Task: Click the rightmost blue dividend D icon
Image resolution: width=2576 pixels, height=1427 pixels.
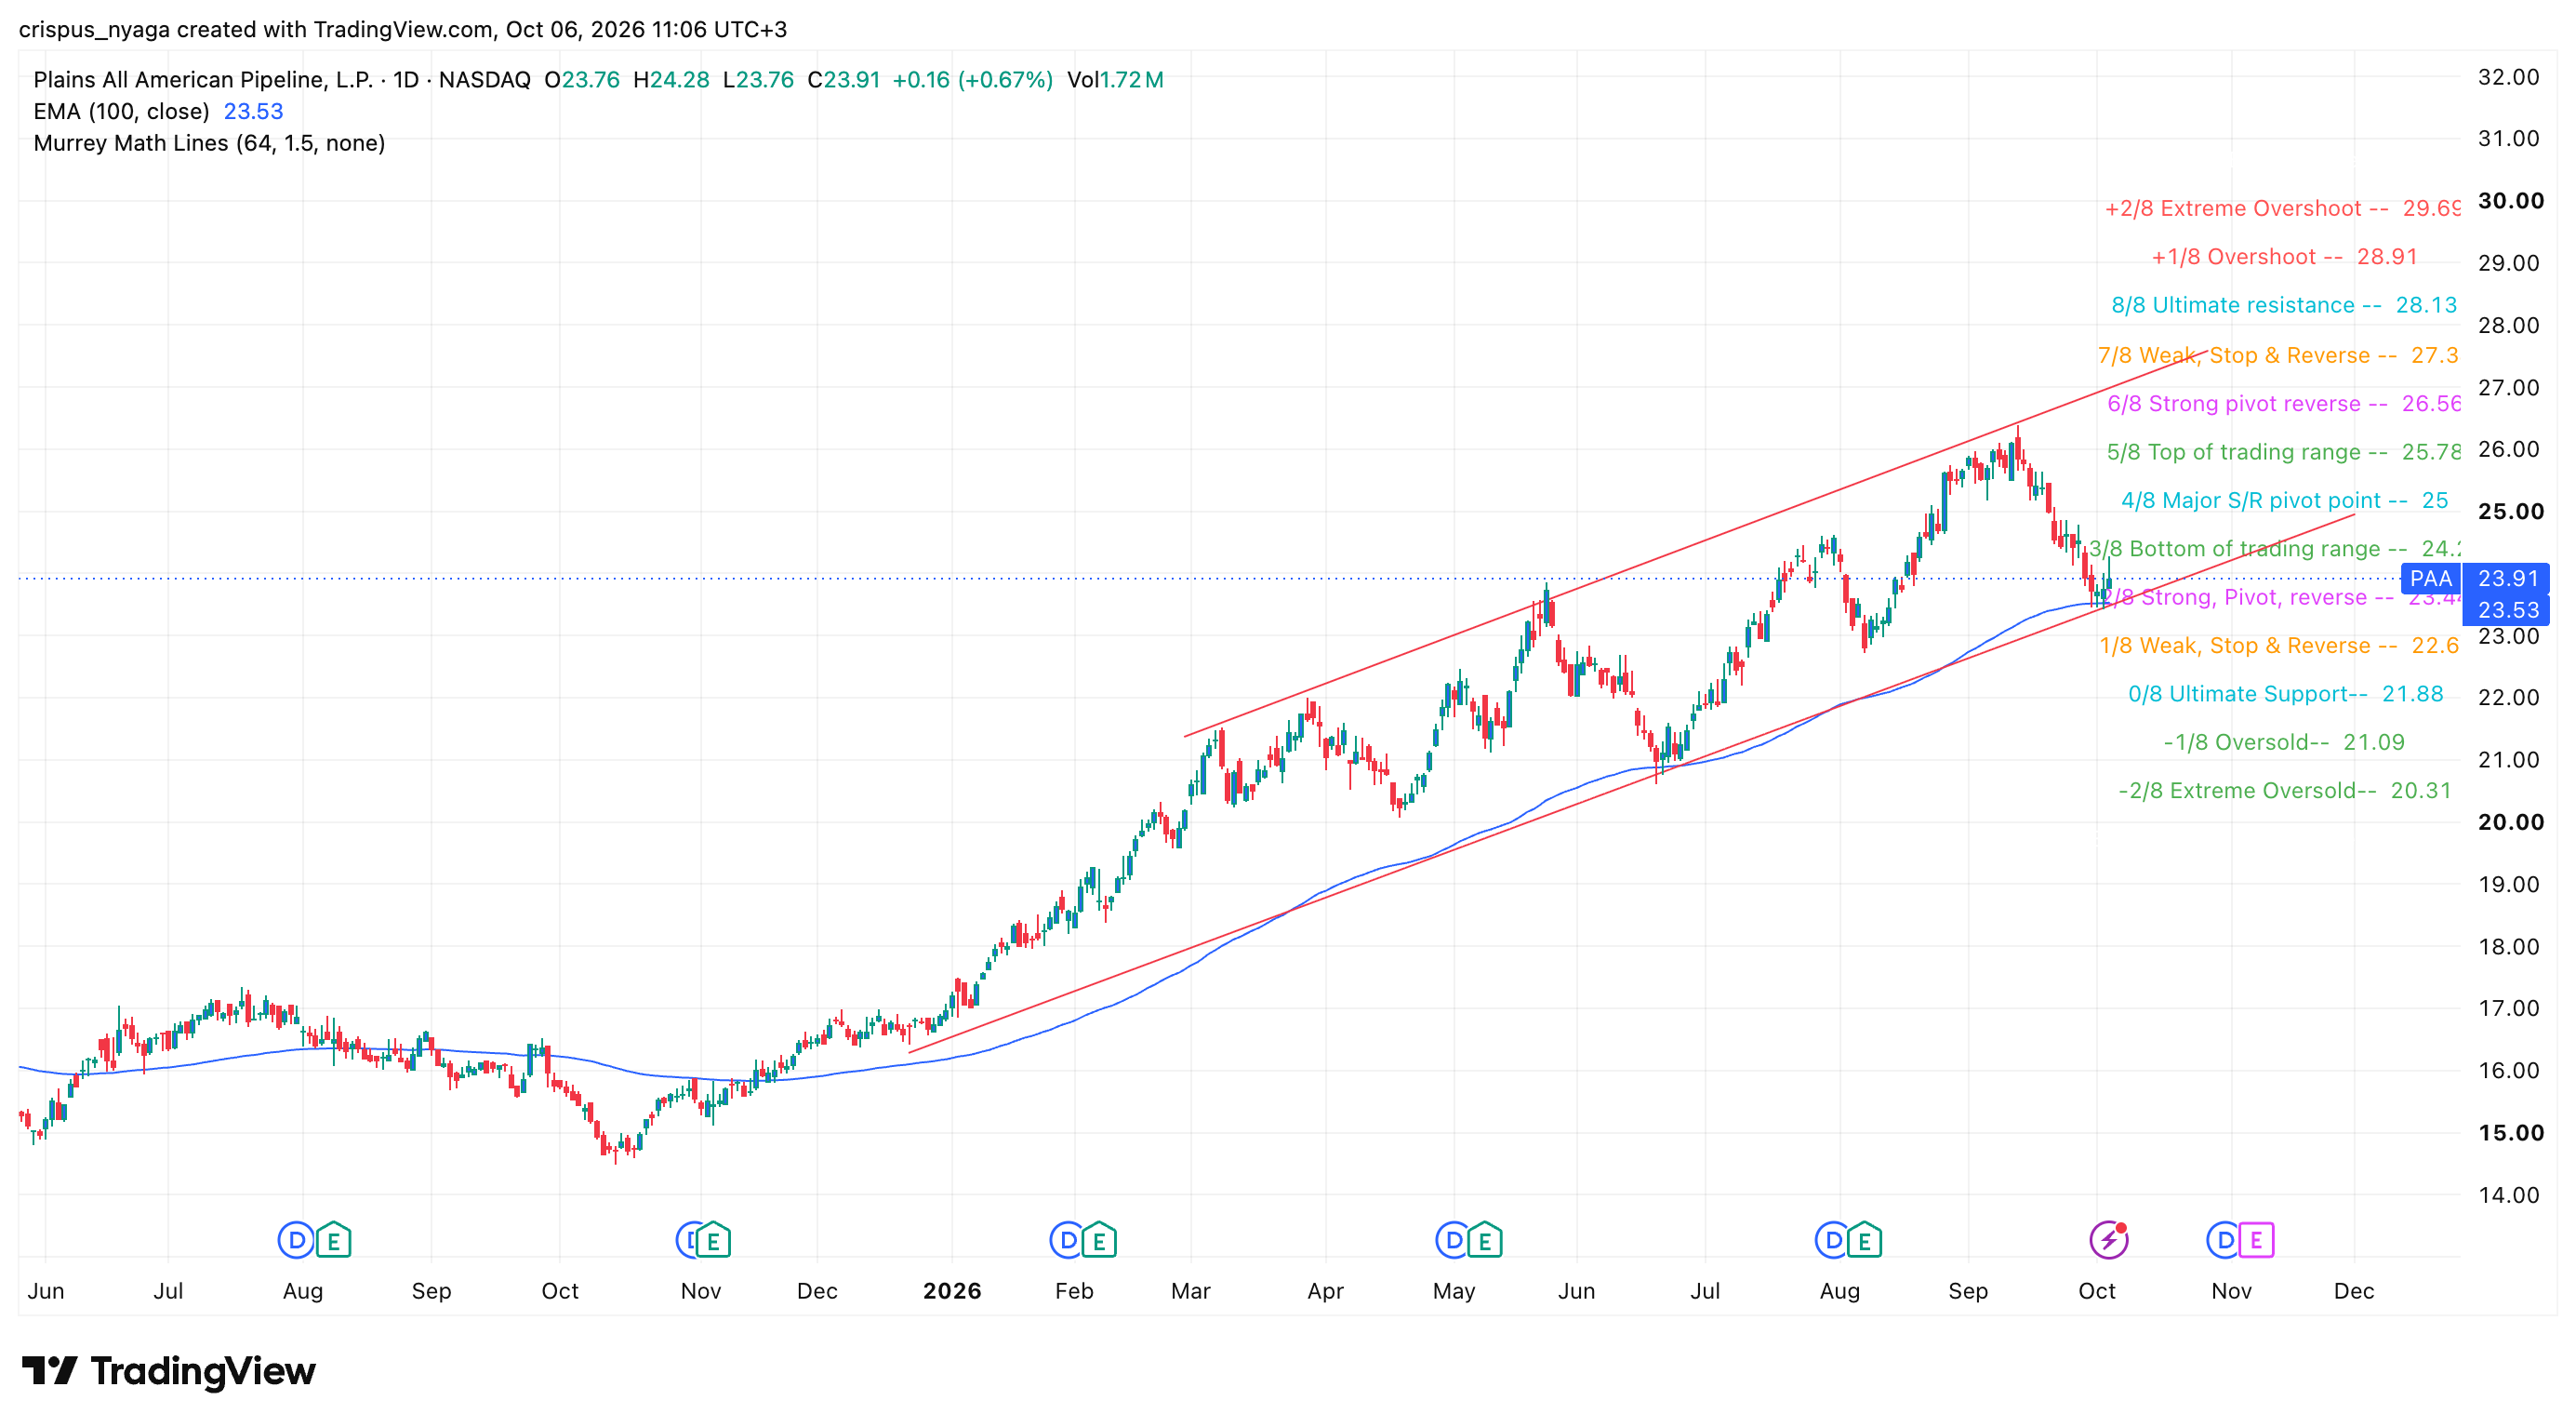Action: pyautogui.click(x=2224, y=1241)
